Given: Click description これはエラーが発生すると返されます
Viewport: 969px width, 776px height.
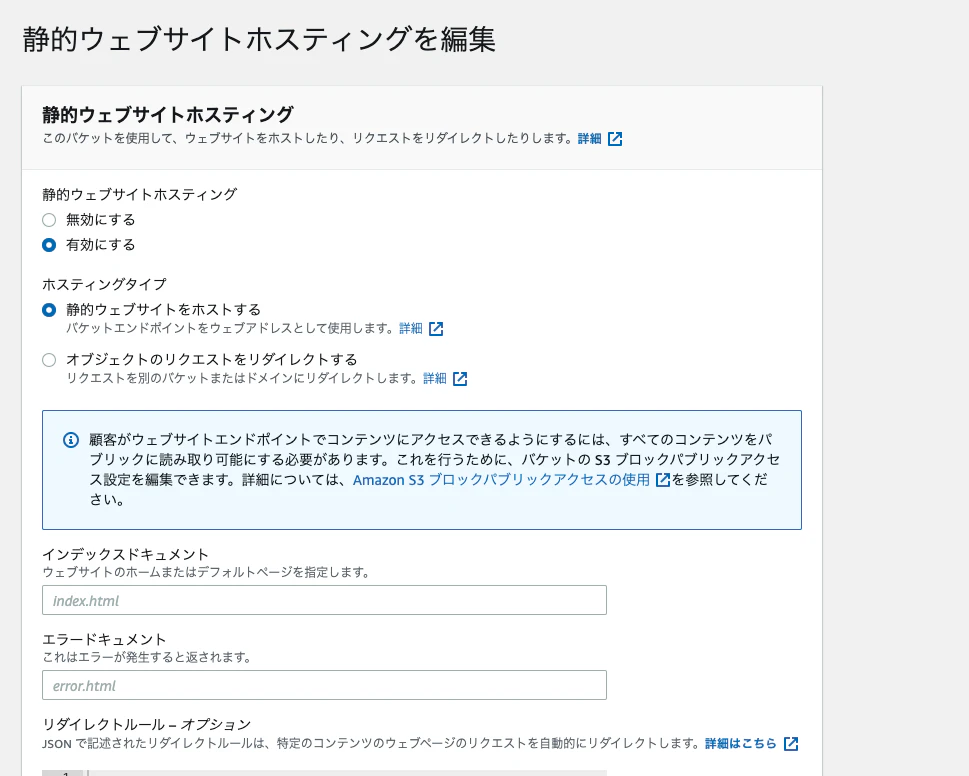Looking at the screenshot, I should point(146,657).
